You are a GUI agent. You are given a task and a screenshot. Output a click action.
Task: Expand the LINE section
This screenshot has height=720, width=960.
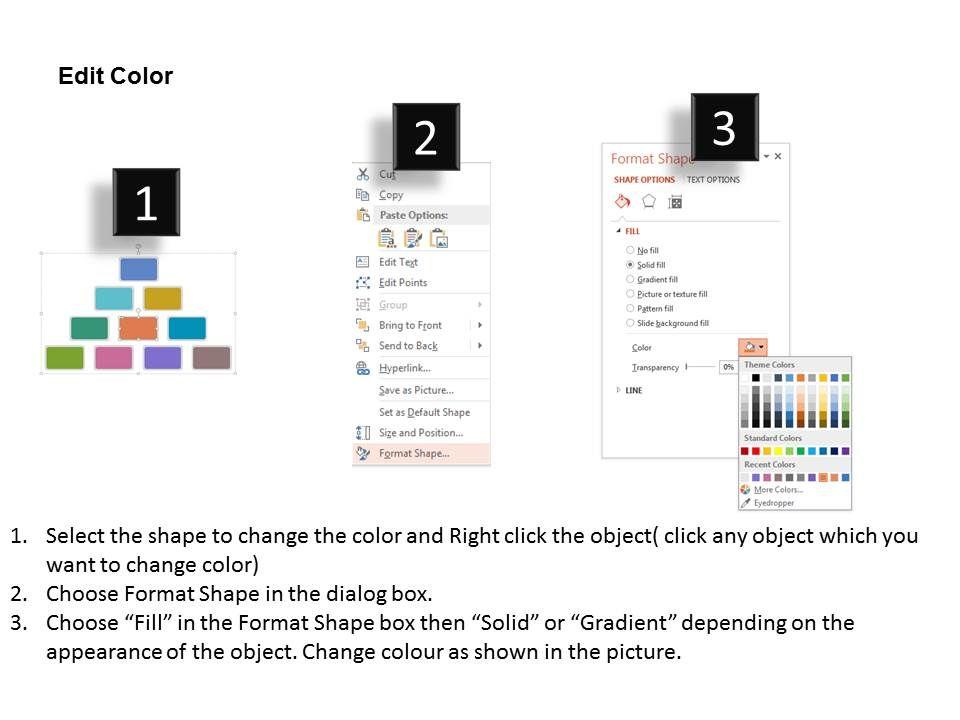(x=618, y=390)
